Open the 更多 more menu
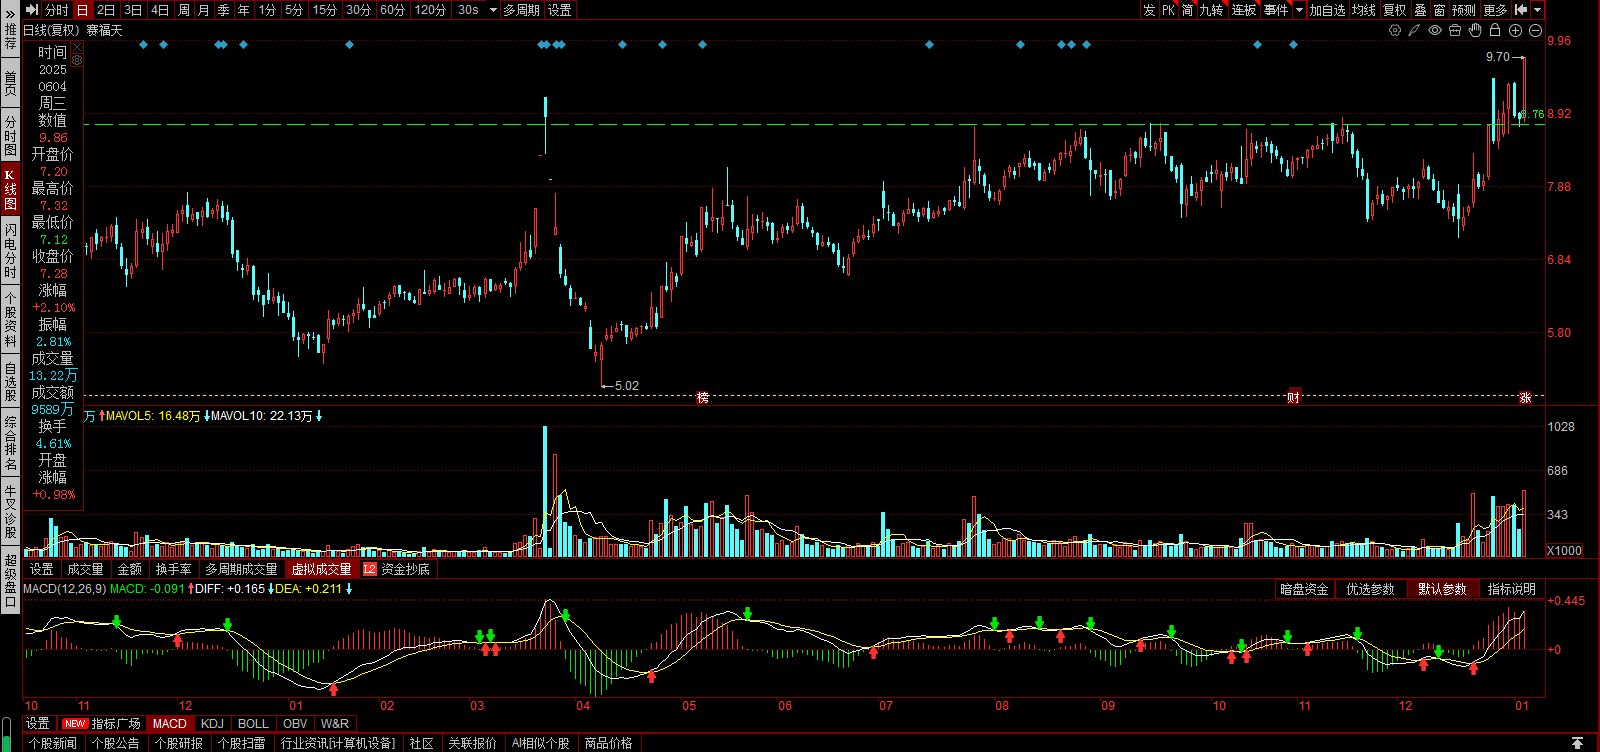This screenshot has height=752, width=1600. [x=1496, y=10]
